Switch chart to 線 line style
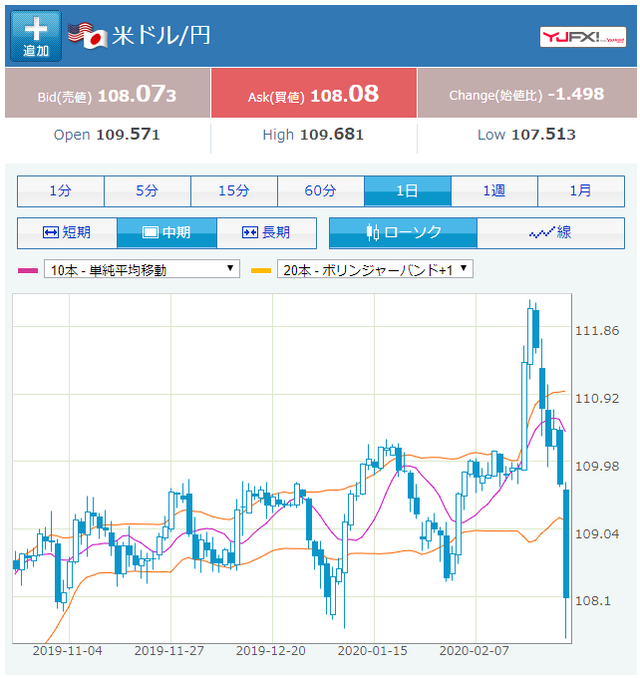The image size is (640, 678). (550, 233)
